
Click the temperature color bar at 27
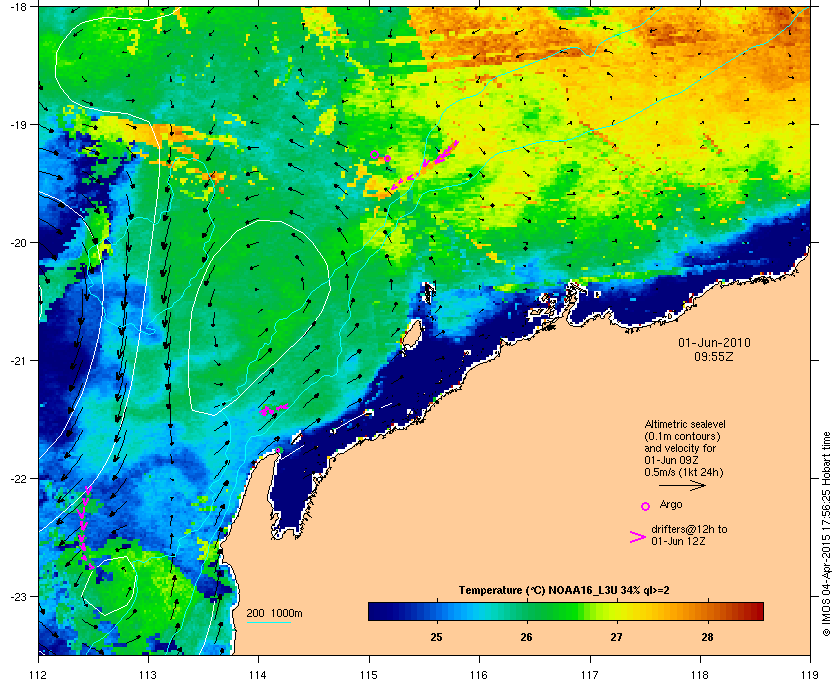(617, 611)
